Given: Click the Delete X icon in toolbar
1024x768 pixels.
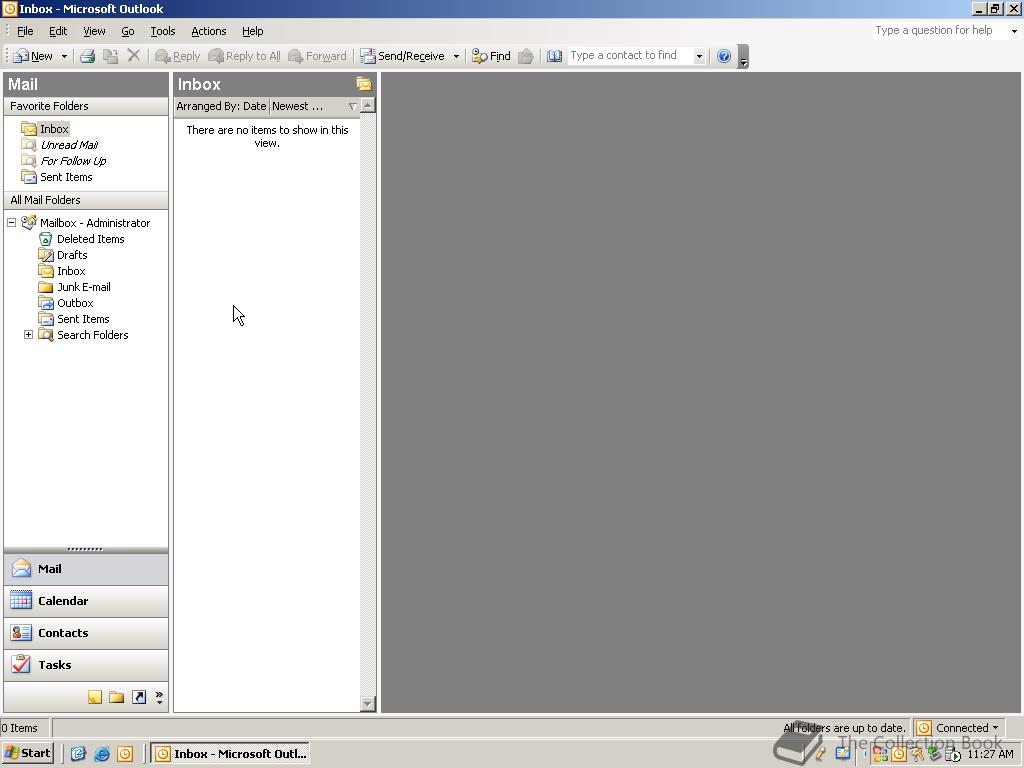Looking at the screenshot, I should (134, 56).
